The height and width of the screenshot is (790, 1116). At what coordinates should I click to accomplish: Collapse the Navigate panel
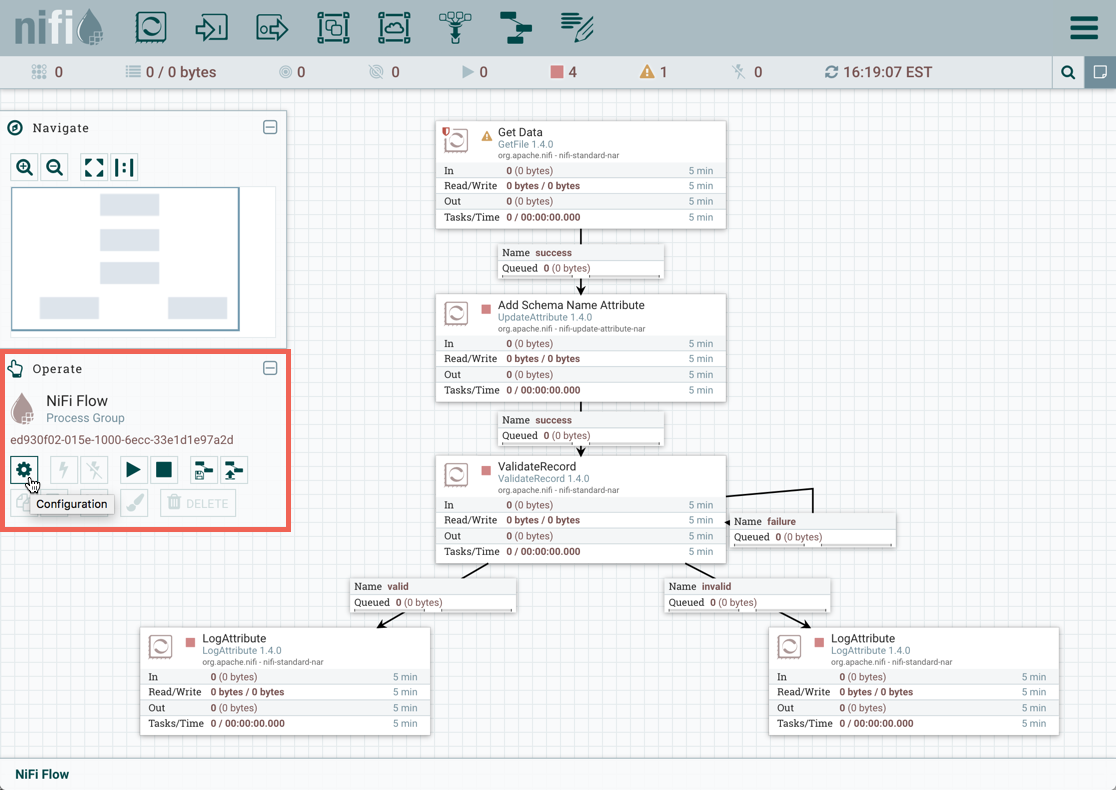click(270, 127)
